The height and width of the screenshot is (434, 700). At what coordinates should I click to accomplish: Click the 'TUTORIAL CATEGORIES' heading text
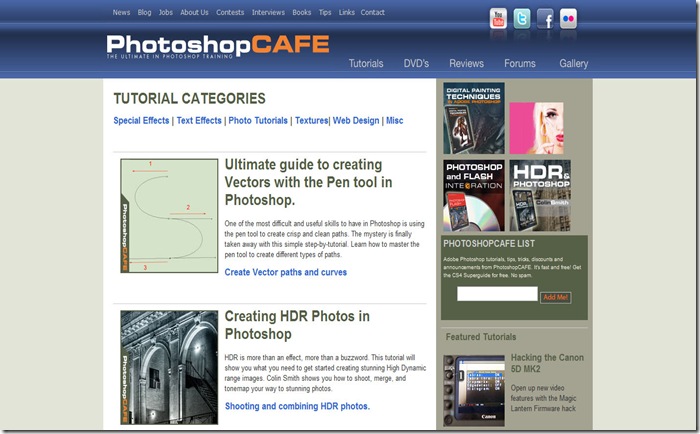coord(189,98)
